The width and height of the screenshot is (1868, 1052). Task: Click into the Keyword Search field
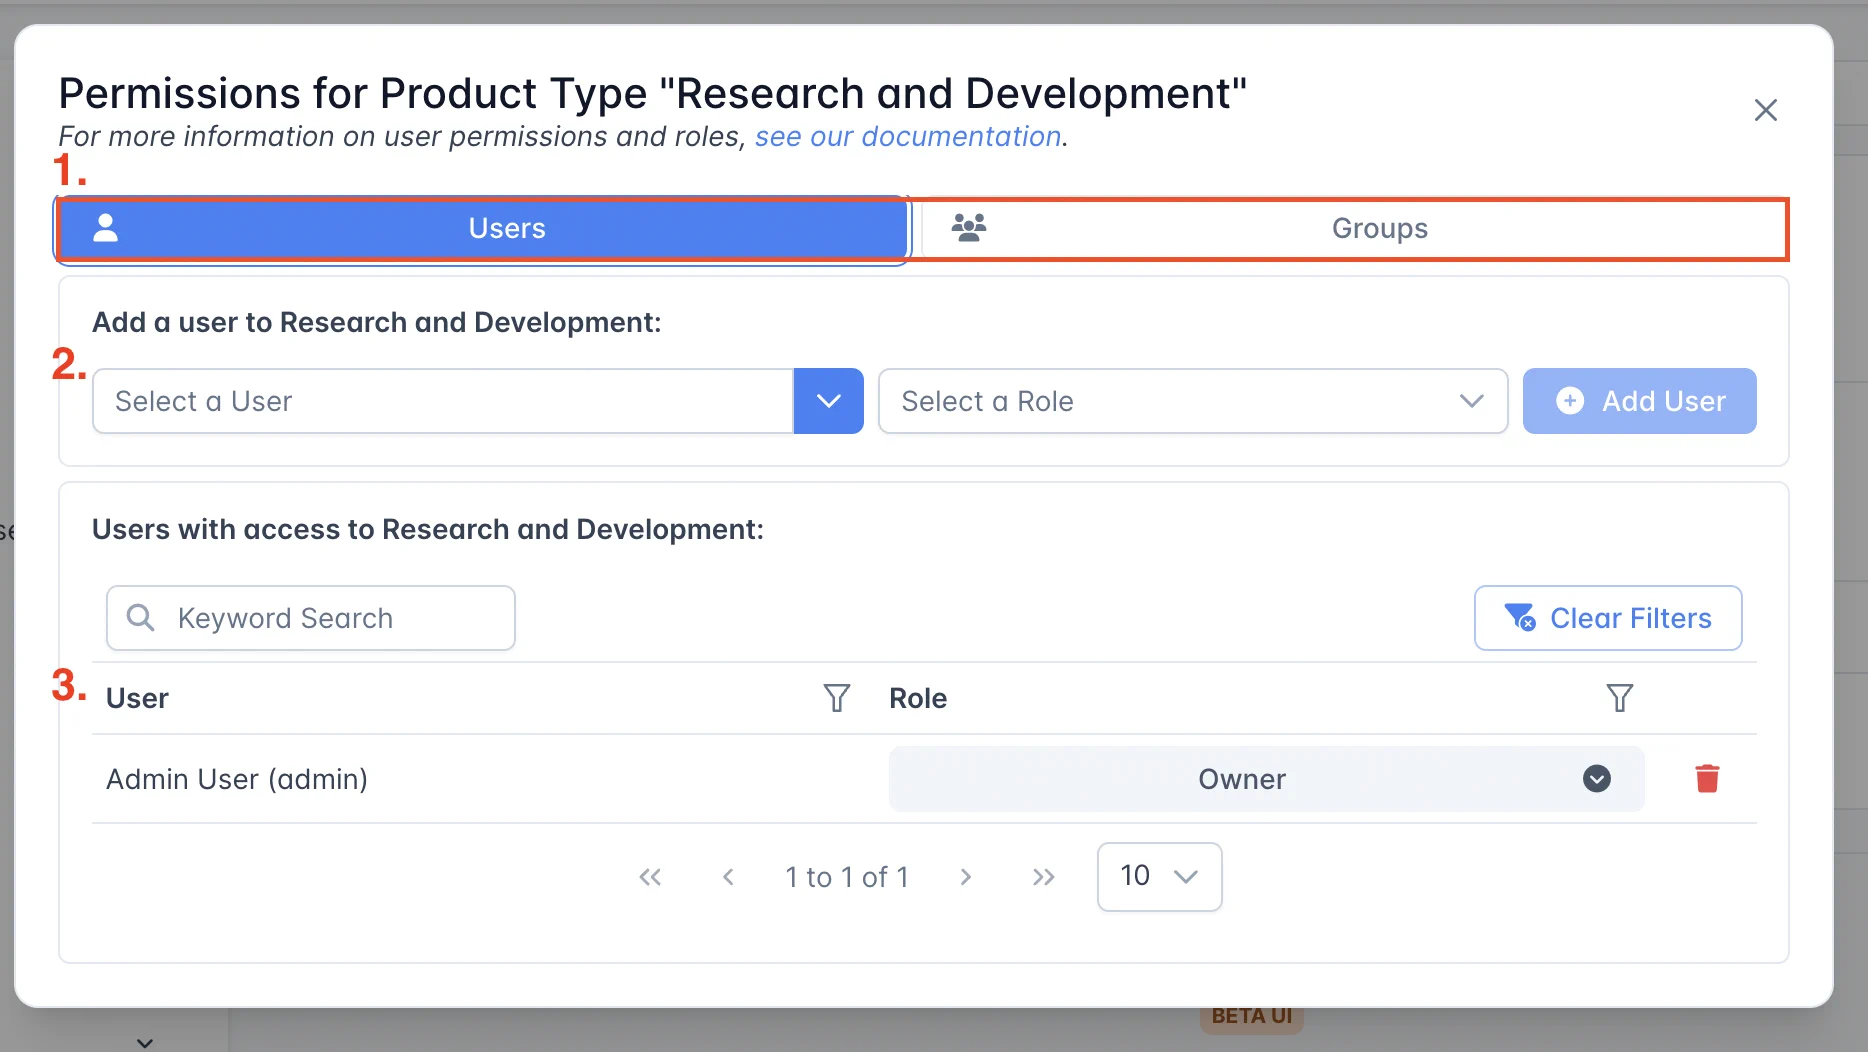tap(330, 618)
